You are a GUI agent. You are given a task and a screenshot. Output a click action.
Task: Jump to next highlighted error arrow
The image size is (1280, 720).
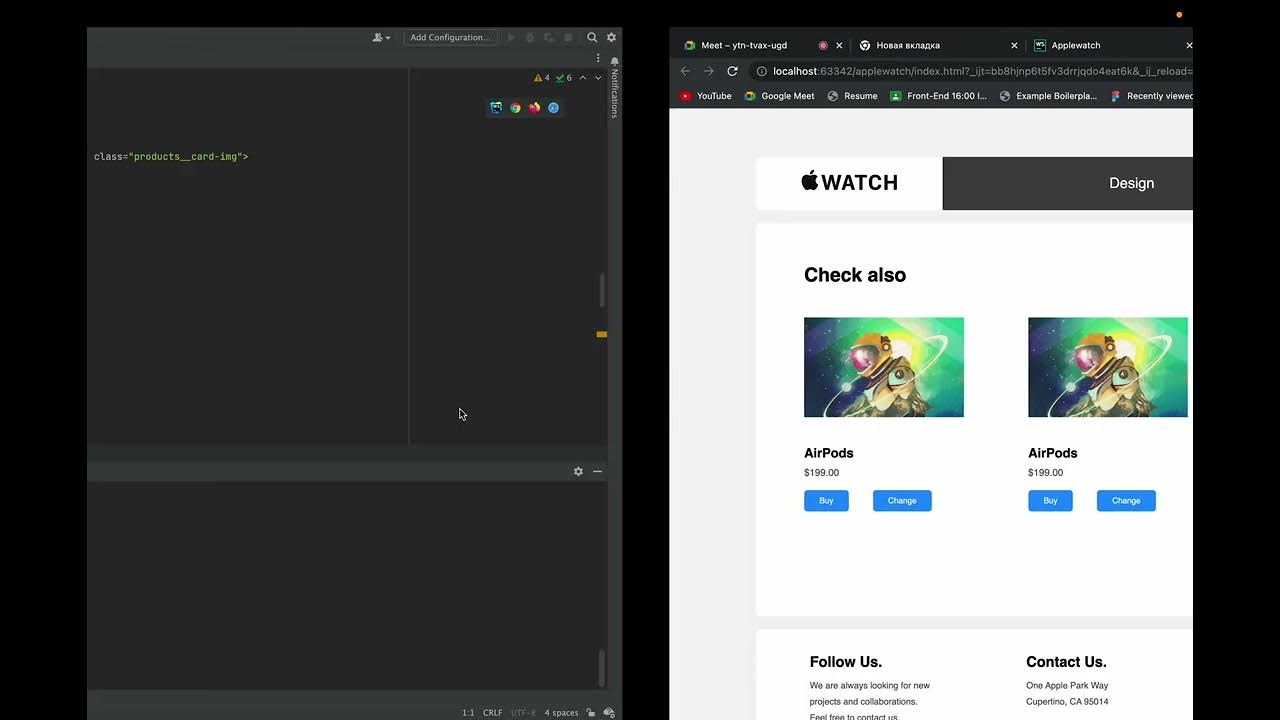coord(598,78)
